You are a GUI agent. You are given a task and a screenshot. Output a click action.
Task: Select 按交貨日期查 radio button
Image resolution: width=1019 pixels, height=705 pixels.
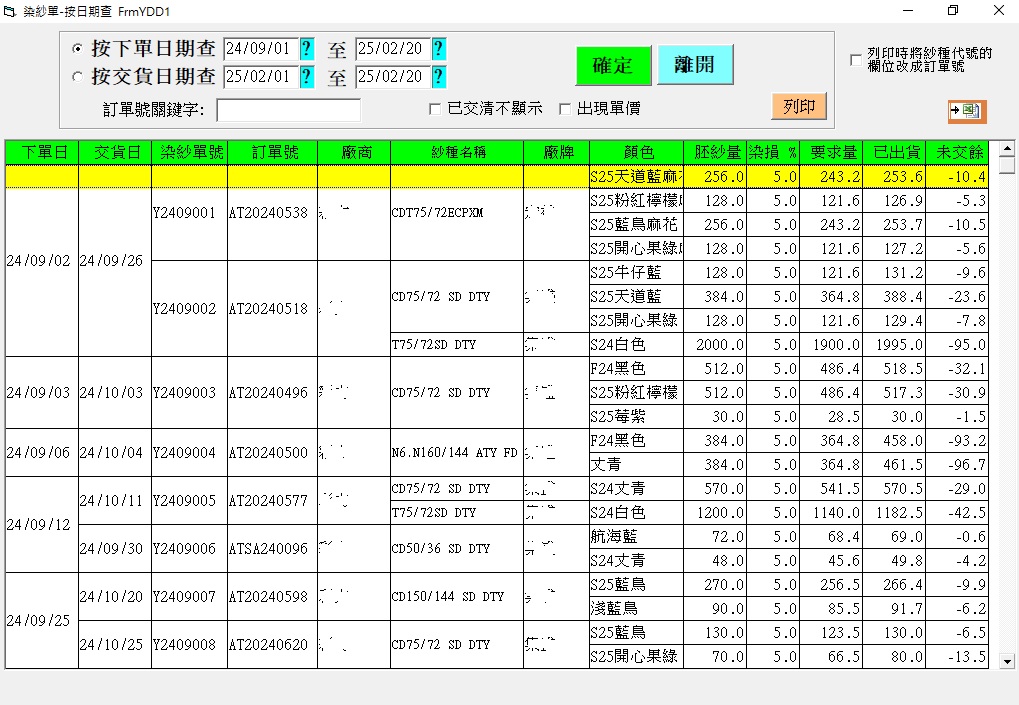tap(77, 77)
